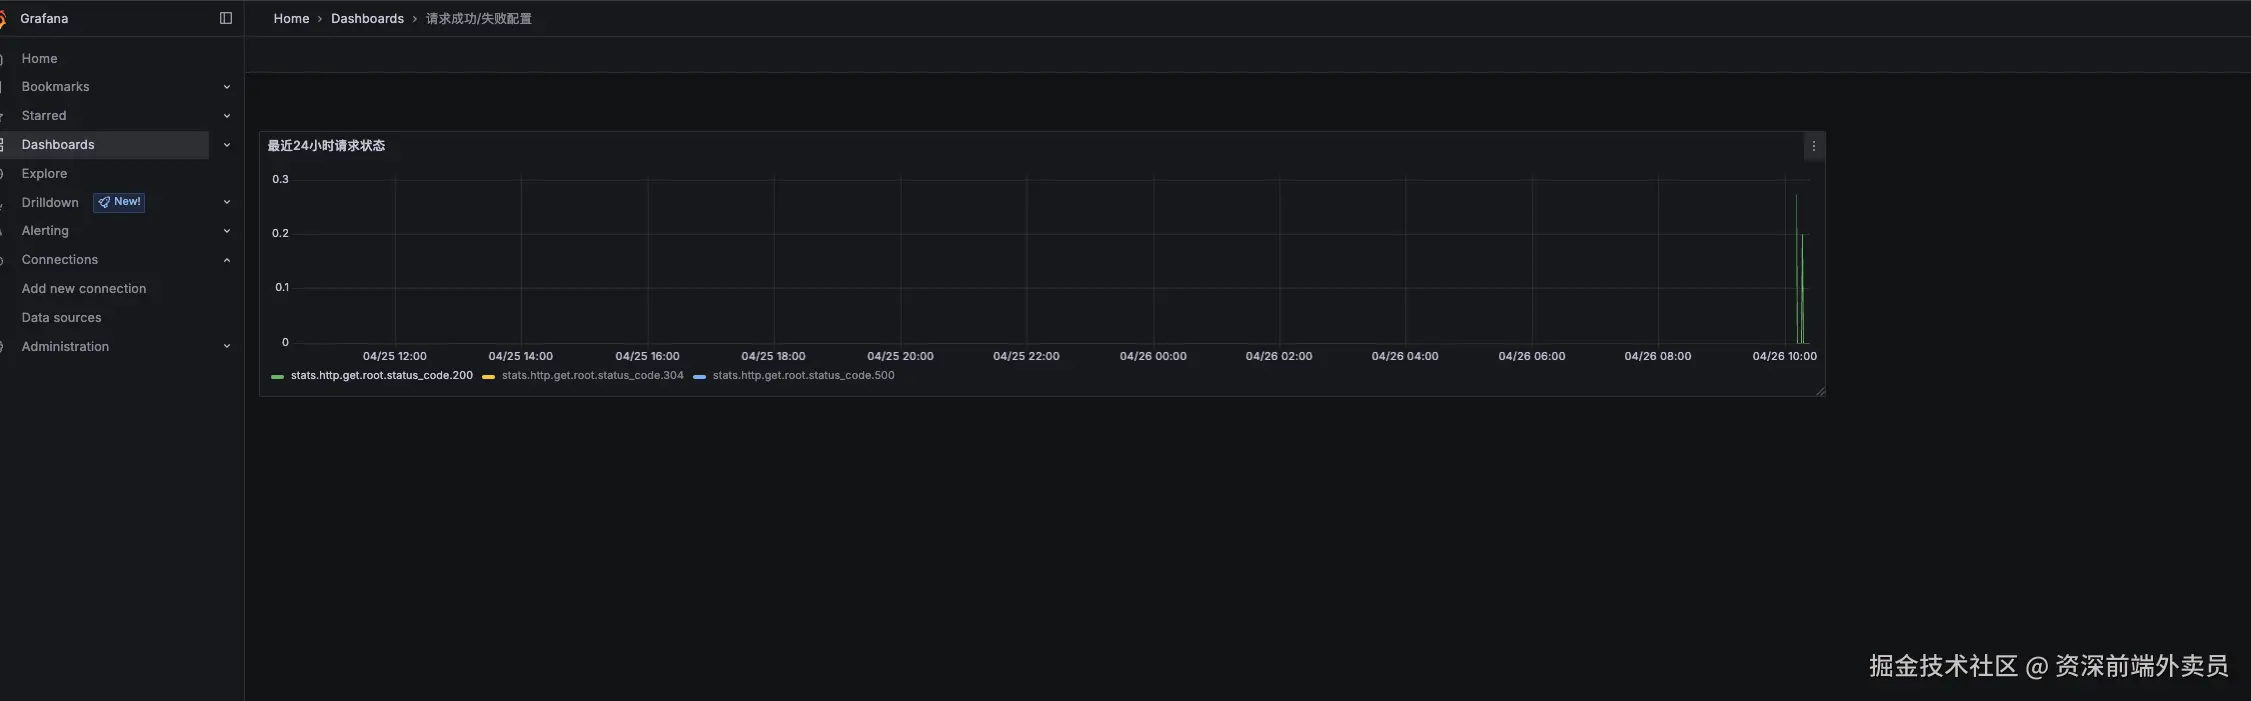
Task: Expand the Drilldown section chevron
Action: click(227, 202)
